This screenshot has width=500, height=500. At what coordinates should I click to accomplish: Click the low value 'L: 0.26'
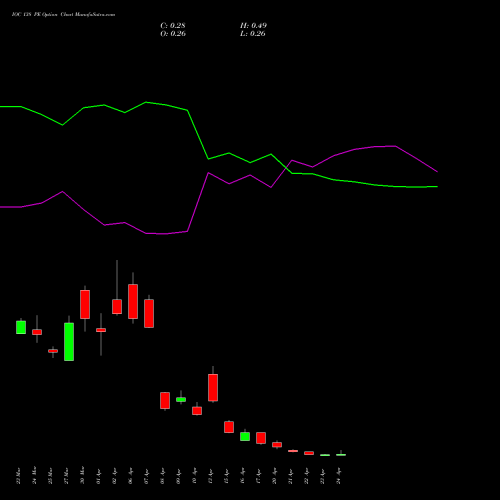pyautogui.click(x=253, y=34)
